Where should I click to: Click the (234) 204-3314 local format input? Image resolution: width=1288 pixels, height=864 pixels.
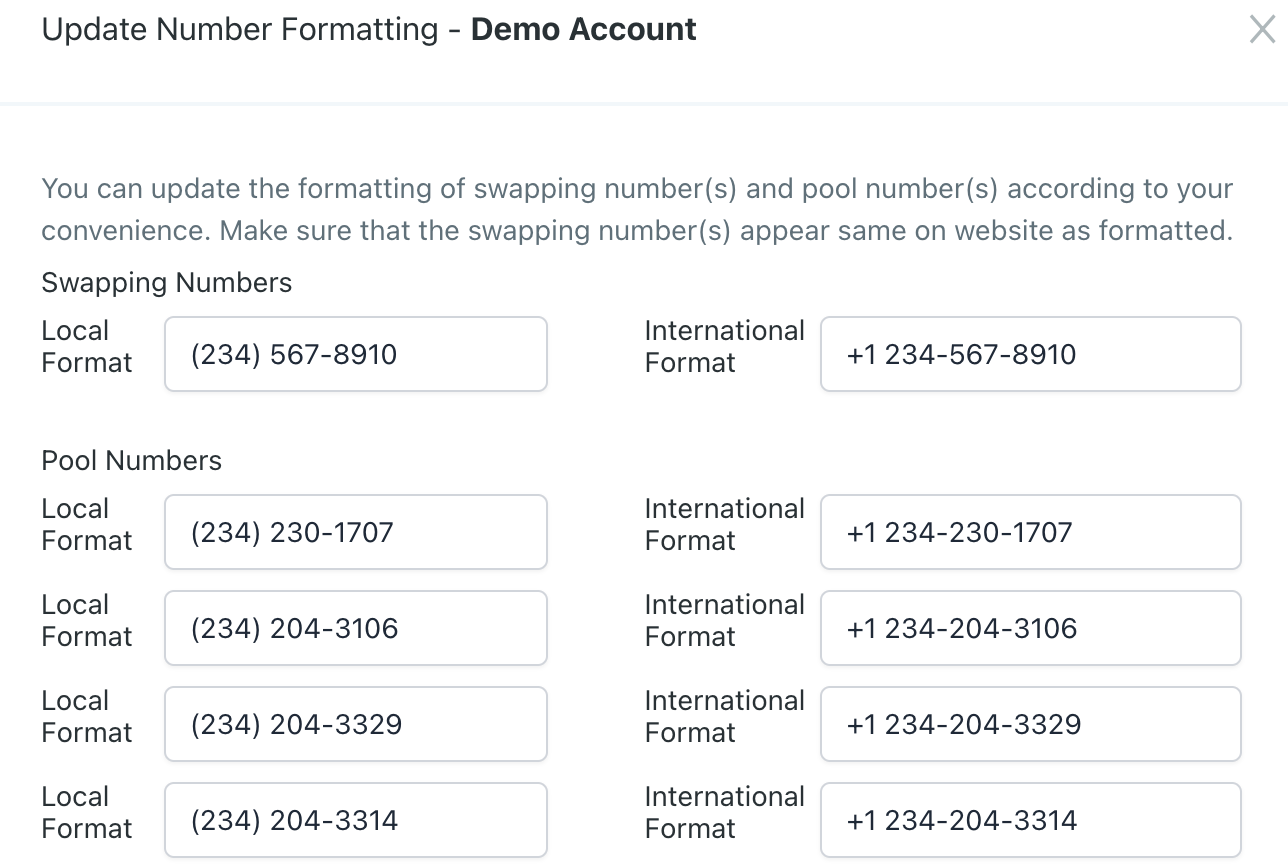point(355,820)
